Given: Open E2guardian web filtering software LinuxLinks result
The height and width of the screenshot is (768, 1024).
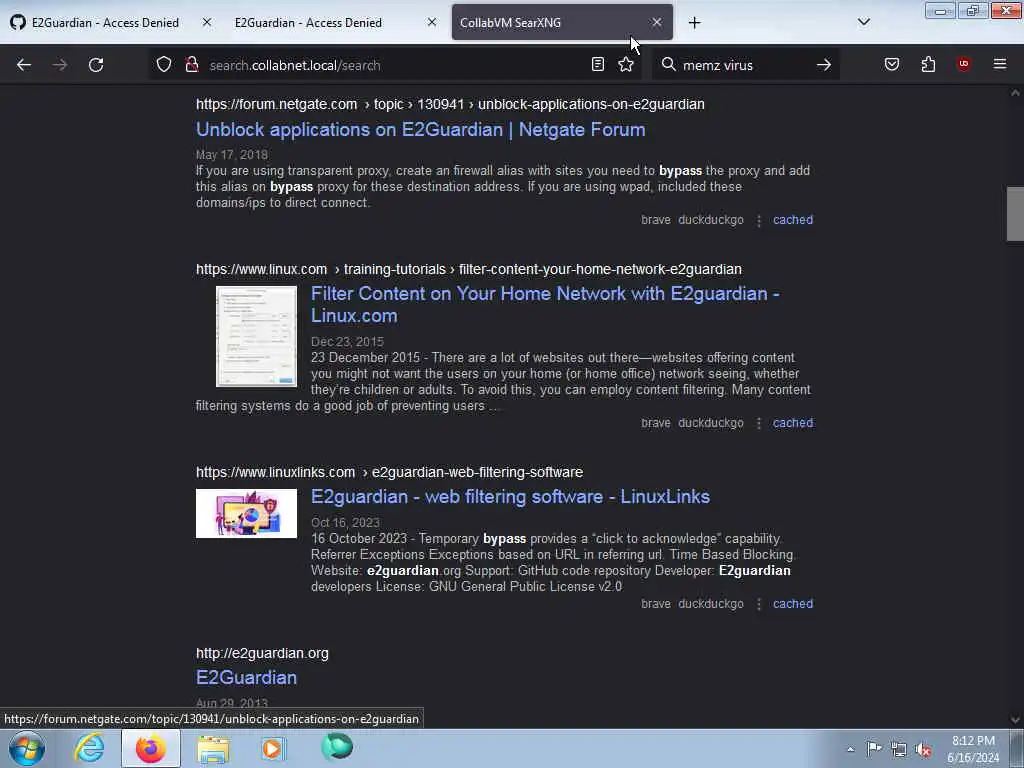Looking at the screenshot, I should point(510,496).
